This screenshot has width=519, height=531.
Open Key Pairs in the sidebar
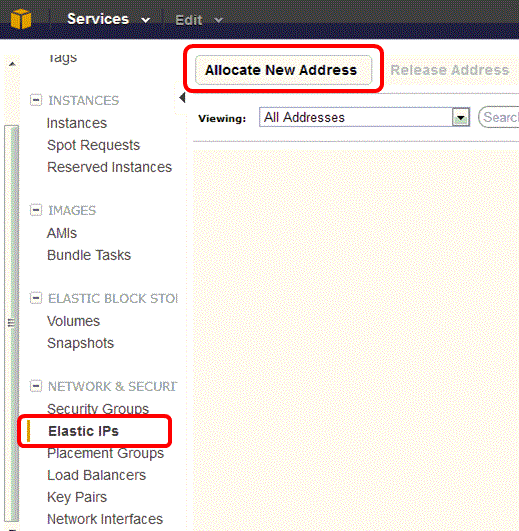tap(77, 497)
